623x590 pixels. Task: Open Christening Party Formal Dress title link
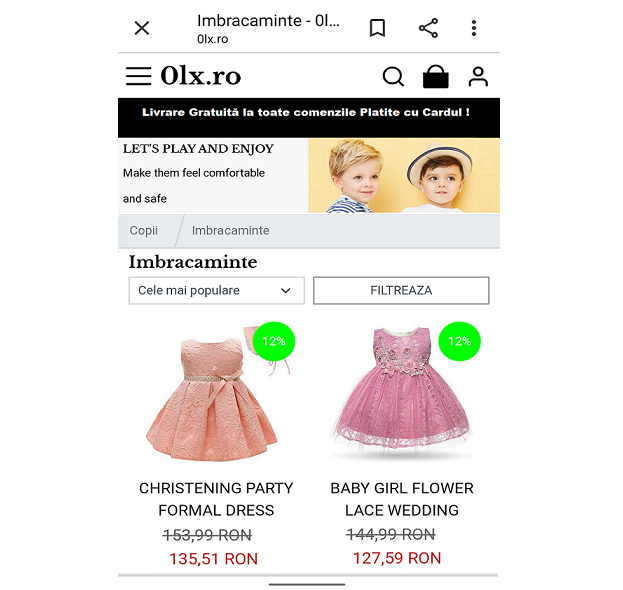coord(216,499)
